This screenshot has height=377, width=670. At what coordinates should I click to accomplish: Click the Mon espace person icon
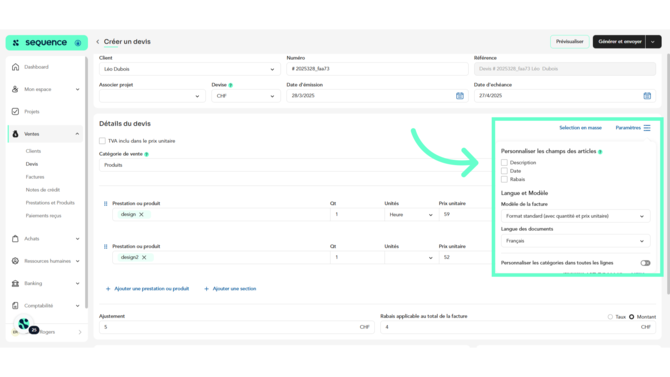pyautogui.click(x=15, y=89)
